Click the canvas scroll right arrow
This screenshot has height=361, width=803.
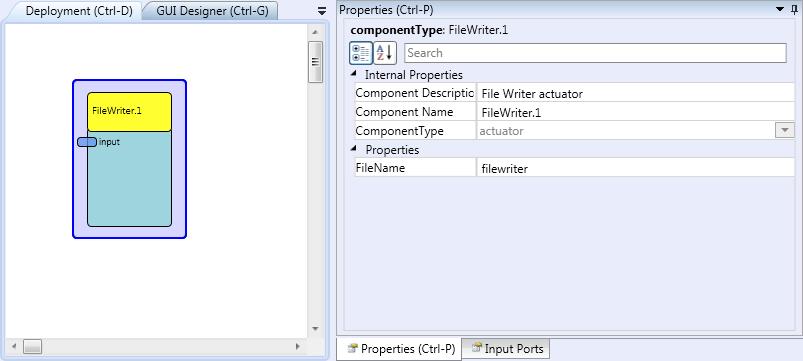point(298,347)
